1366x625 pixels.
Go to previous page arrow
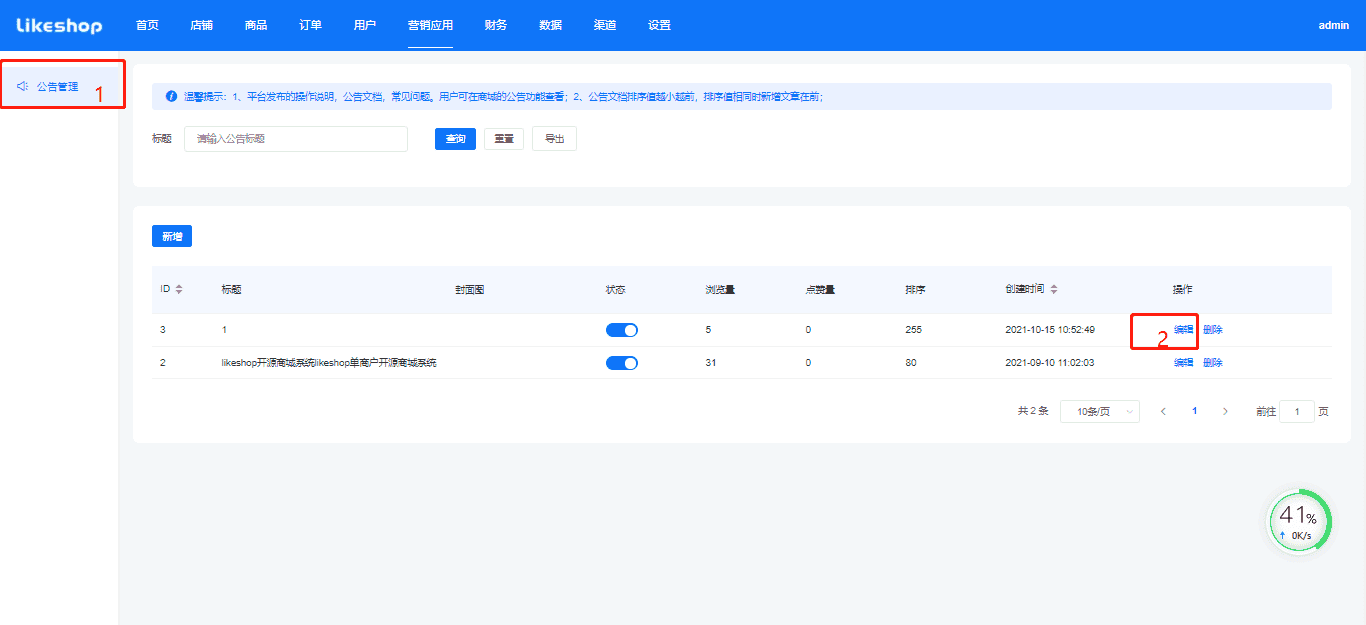point(1163,411)
